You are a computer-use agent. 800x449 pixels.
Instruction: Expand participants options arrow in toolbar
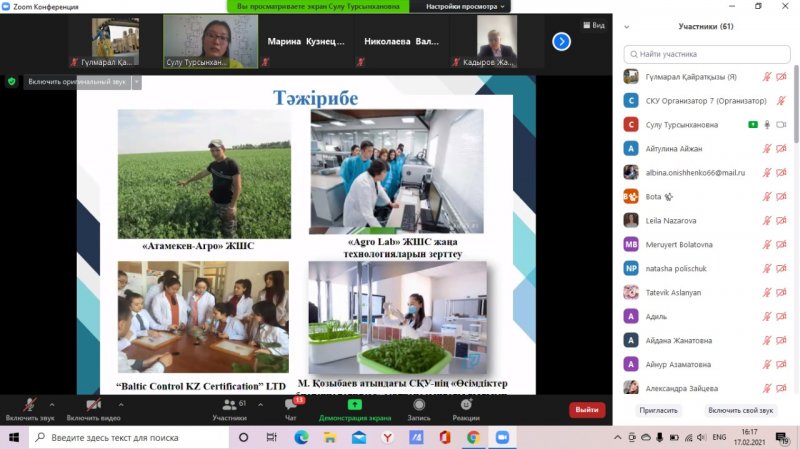point(260,405)
